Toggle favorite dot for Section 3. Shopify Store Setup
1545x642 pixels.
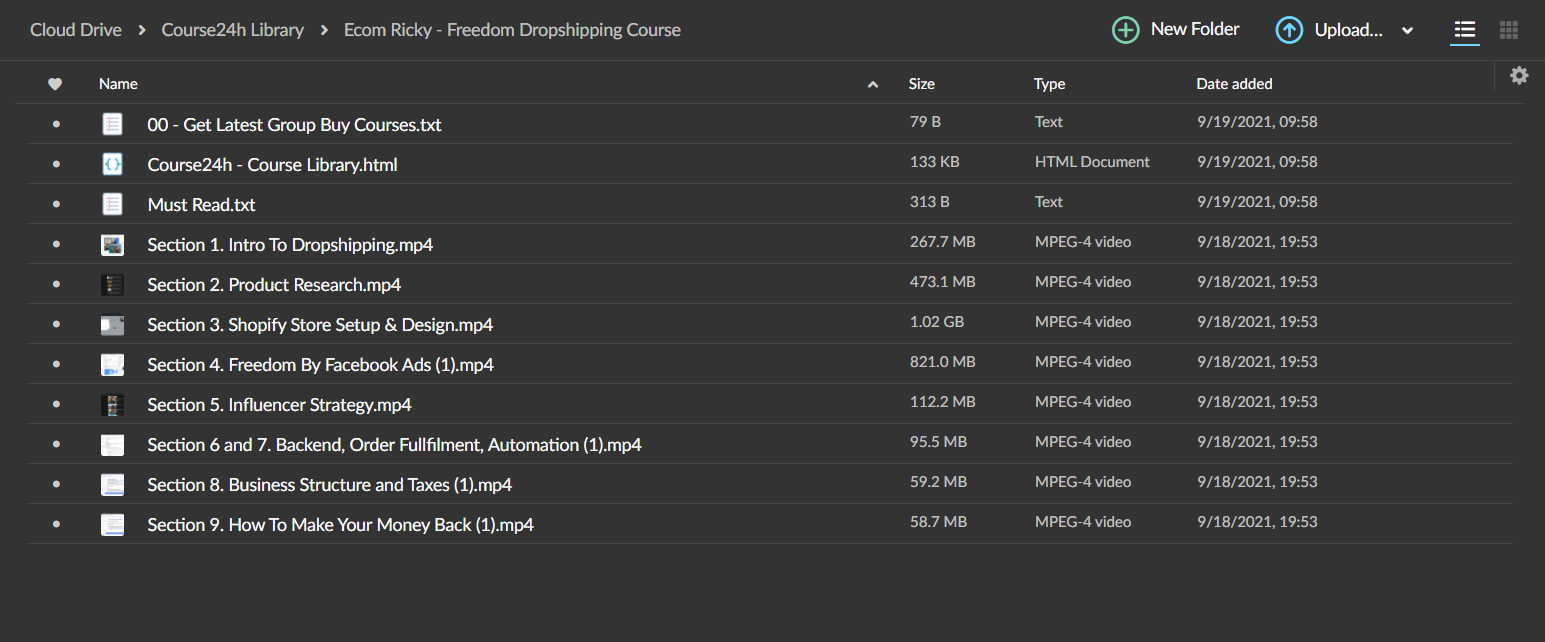[56, 324]
